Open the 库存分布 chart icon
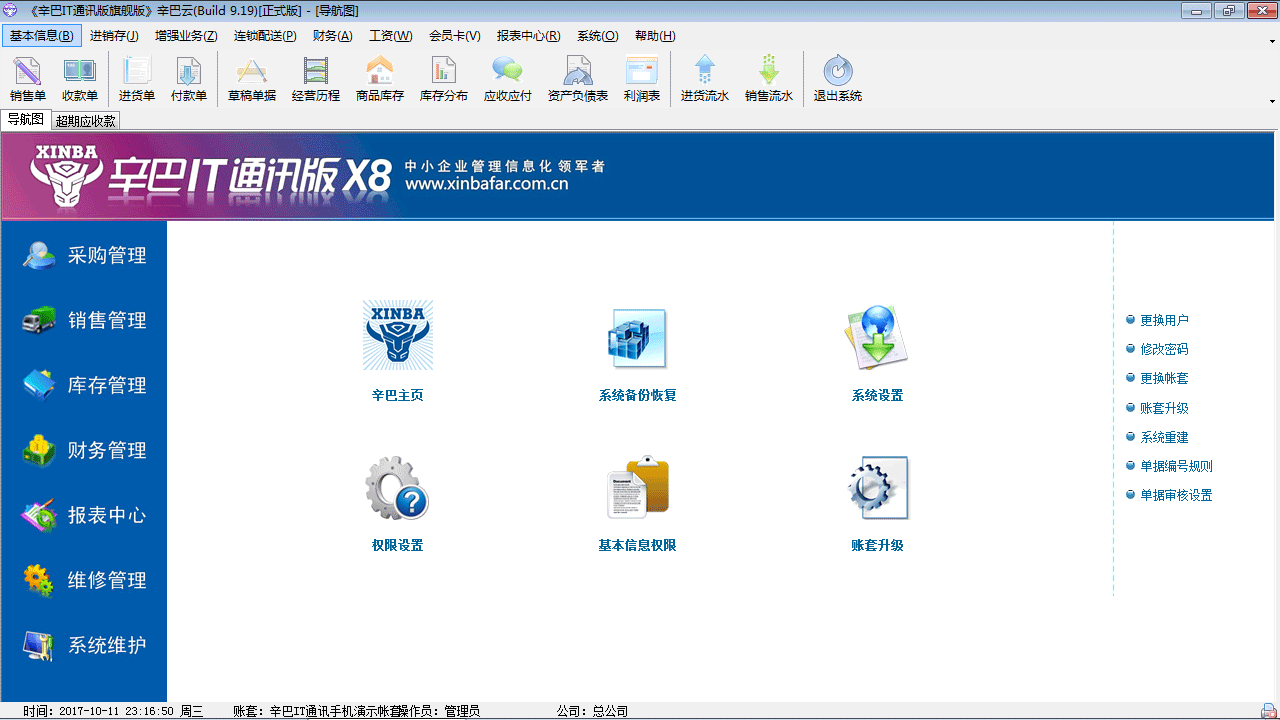Image resolution: width=1280 pixels, height=720 pixels. 444,79
